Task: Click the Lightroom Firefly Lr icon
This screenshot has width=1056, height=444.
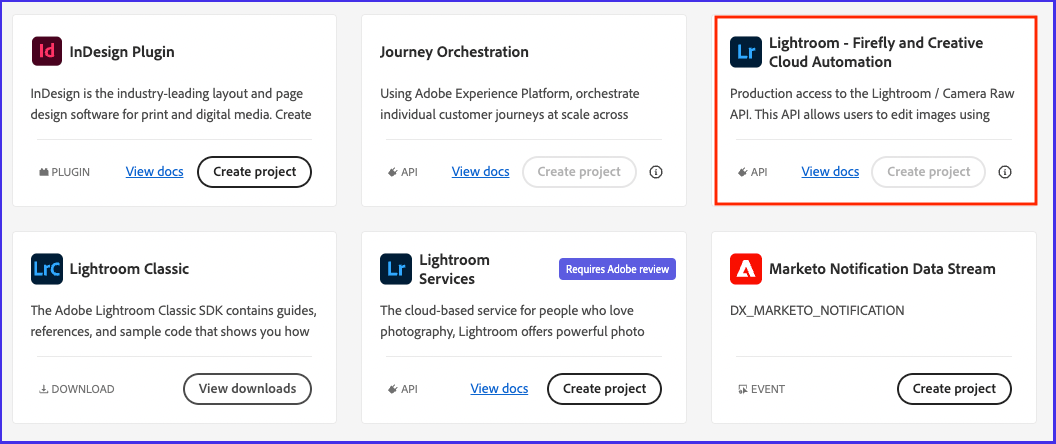Action: pyautogui.click(x=746, y=52)
